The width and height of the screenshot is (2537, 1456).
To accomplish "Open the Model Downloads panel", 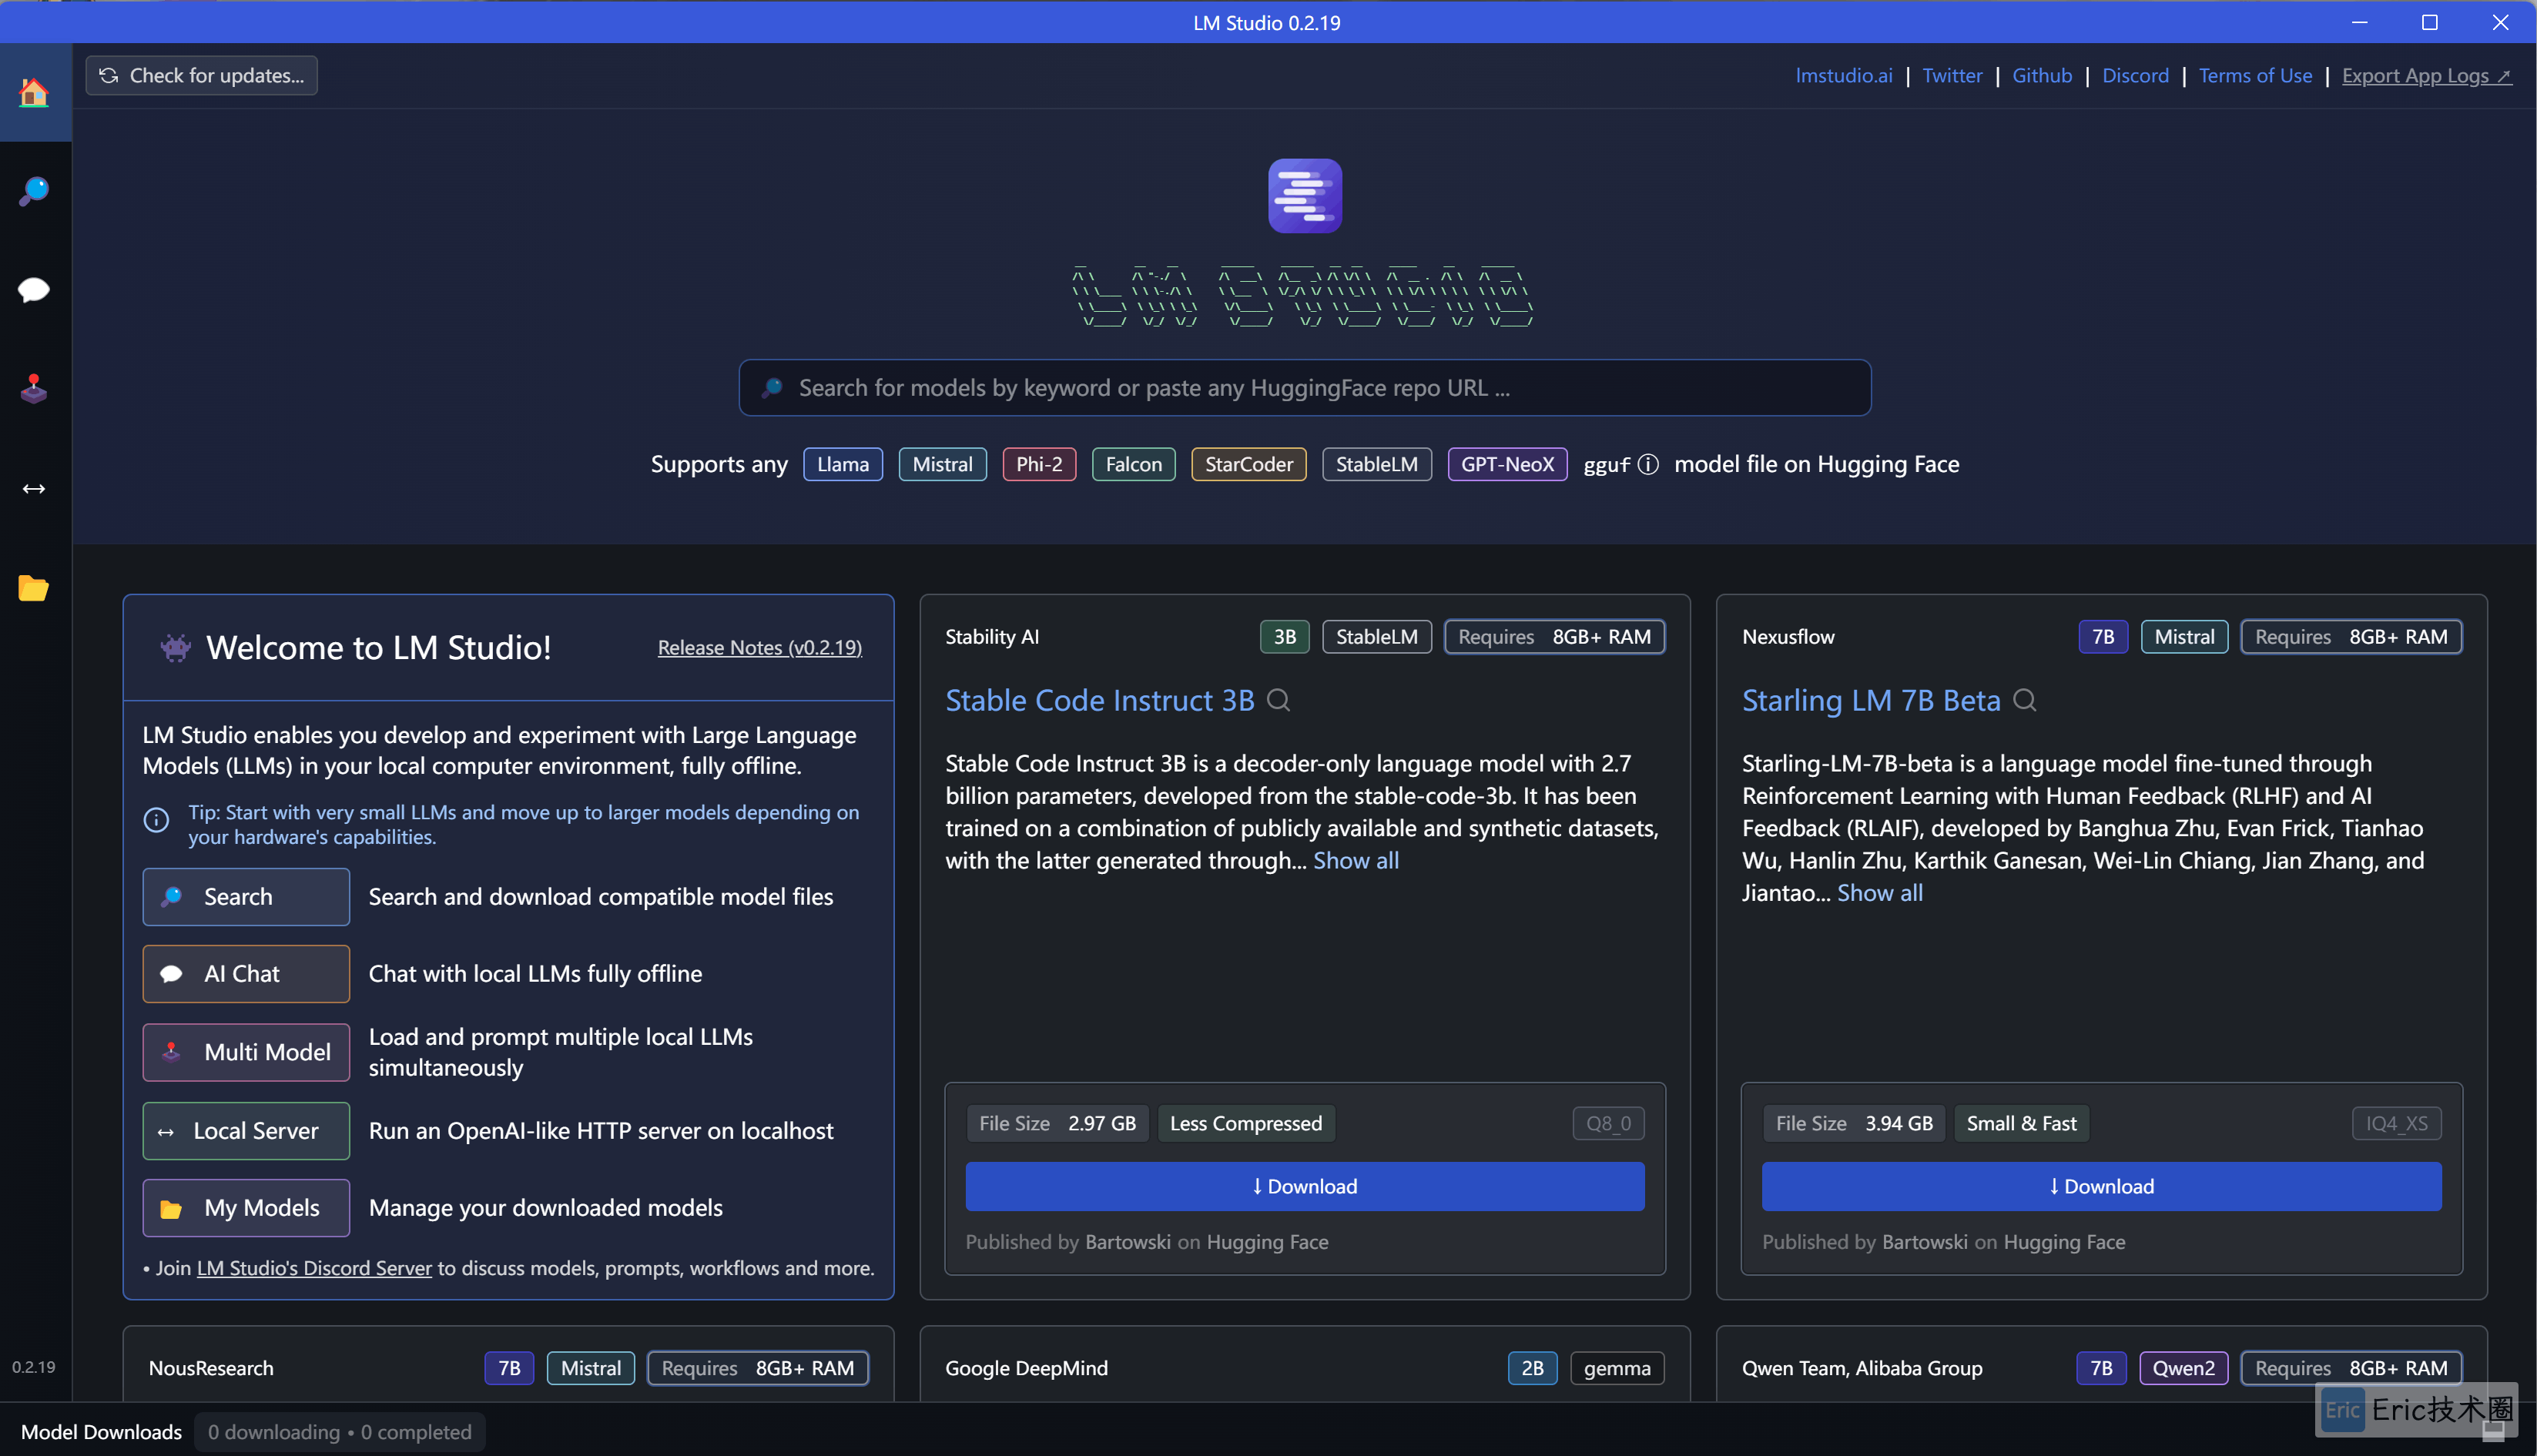I will 101,1432.
